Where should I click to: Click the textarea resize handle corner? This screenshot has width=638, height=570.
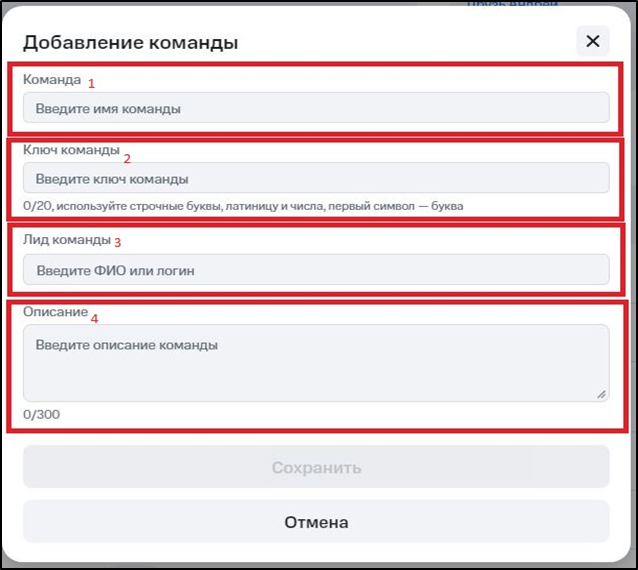coord(601,394)
